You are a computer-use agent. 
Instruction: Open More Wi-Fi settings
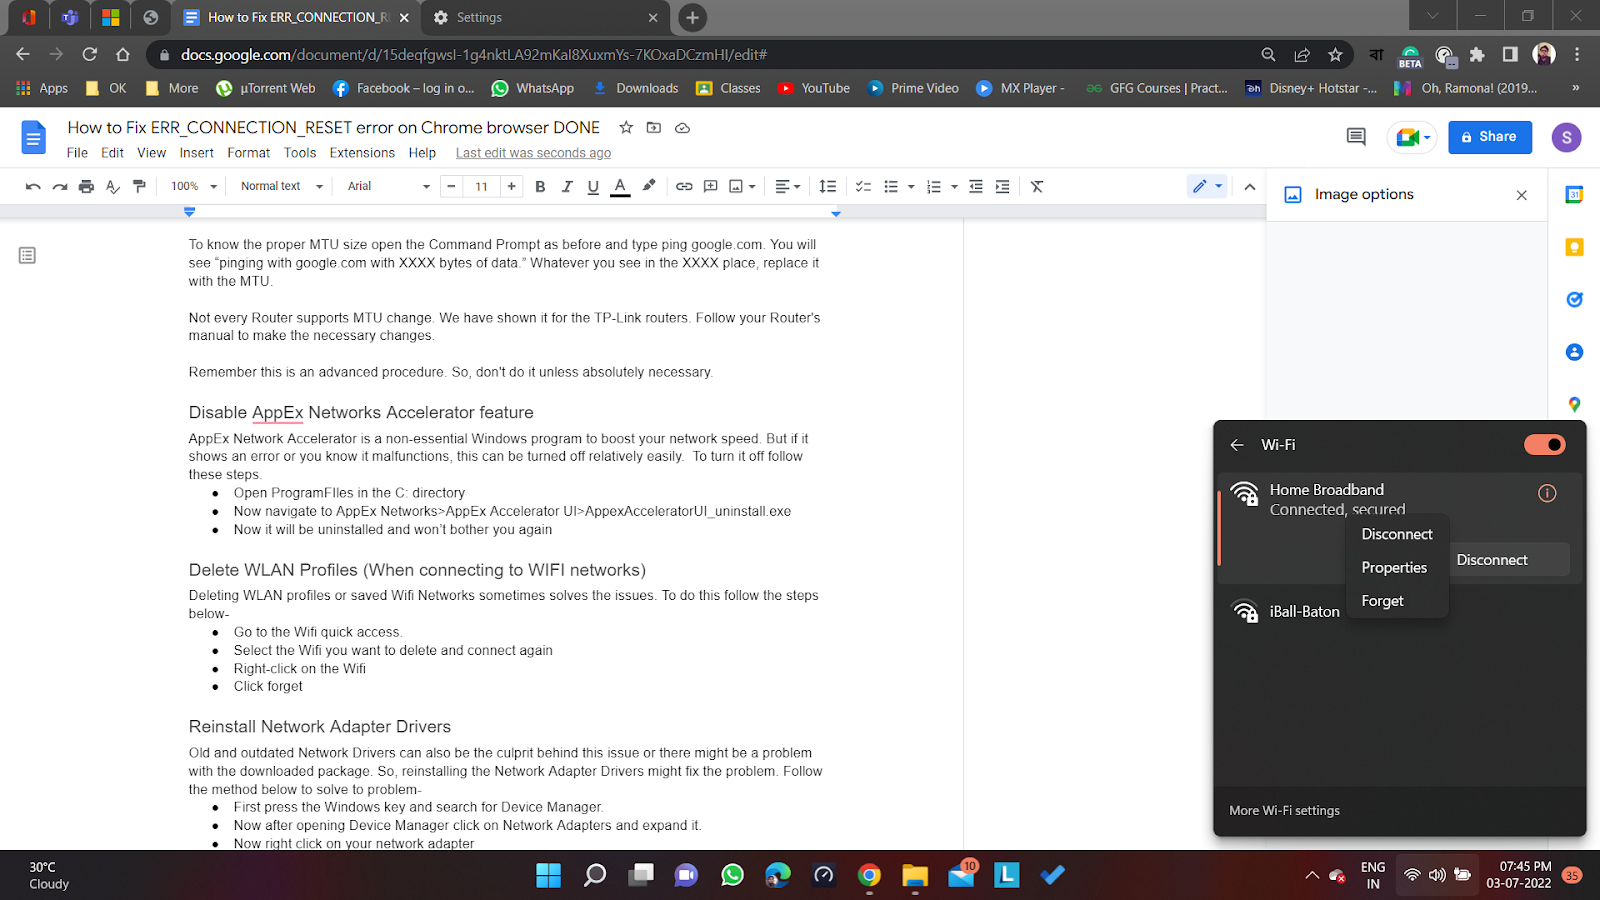coord(1284,811)
